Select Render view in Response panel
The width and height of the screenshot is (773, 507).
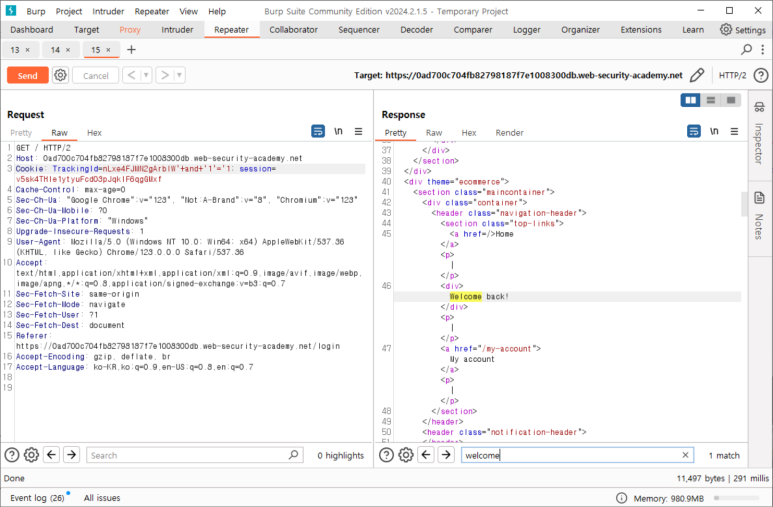[x=509, y=133]
